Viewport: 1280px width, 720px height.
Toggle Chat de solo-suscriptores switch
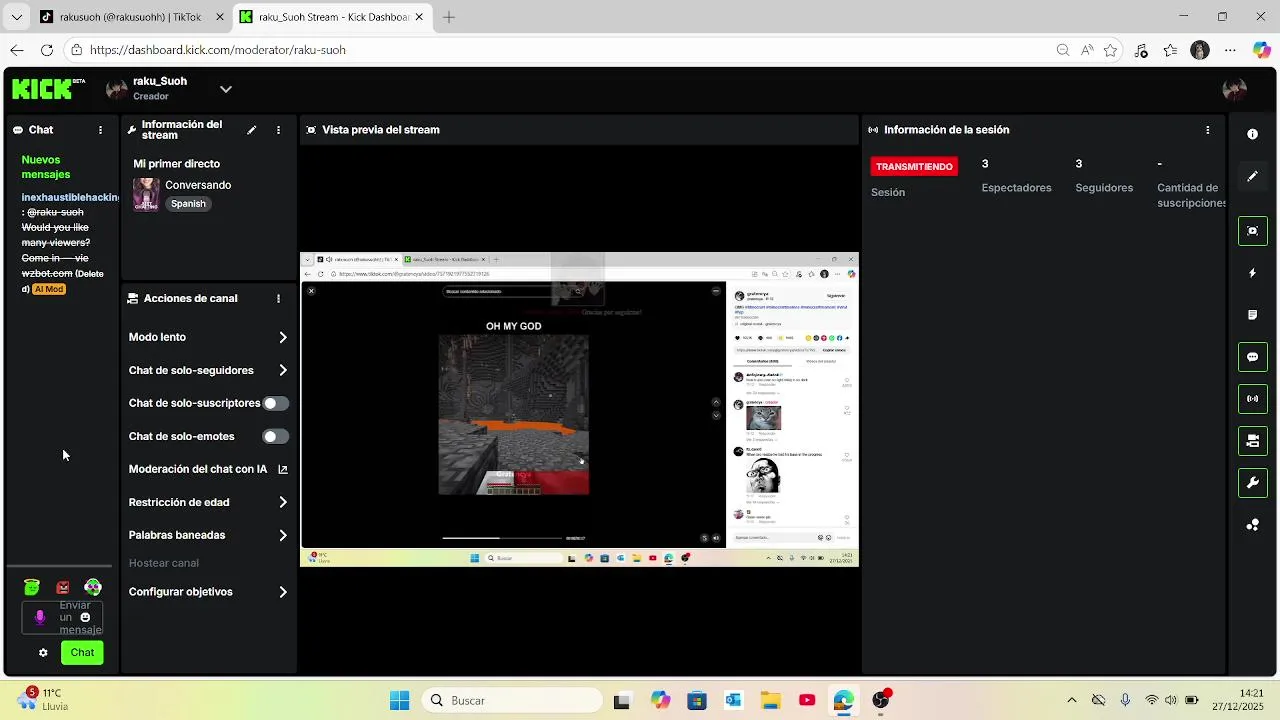tap(275, 403)
